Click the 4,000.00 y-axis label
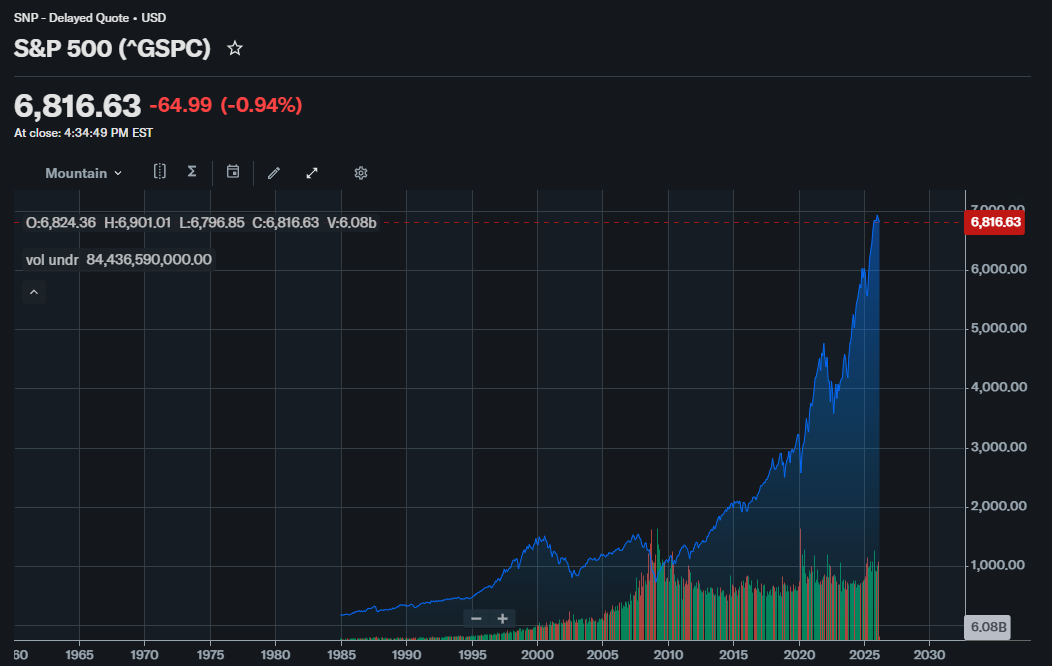Viewport: 1052px width, 666px height. click(x=999, y=387)
